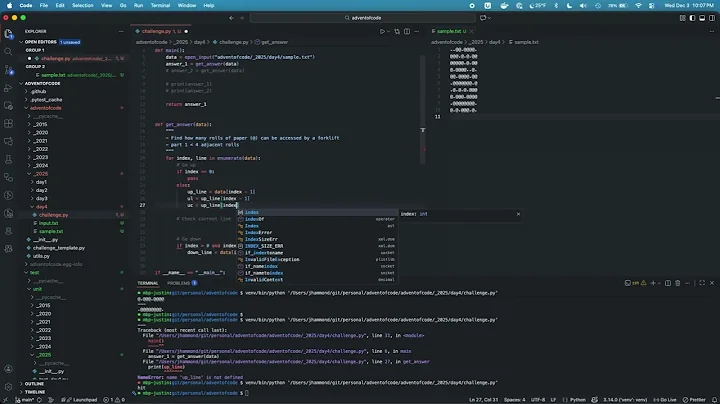
Task: Open the Manage gear in the activity bar
Action: 8,387
